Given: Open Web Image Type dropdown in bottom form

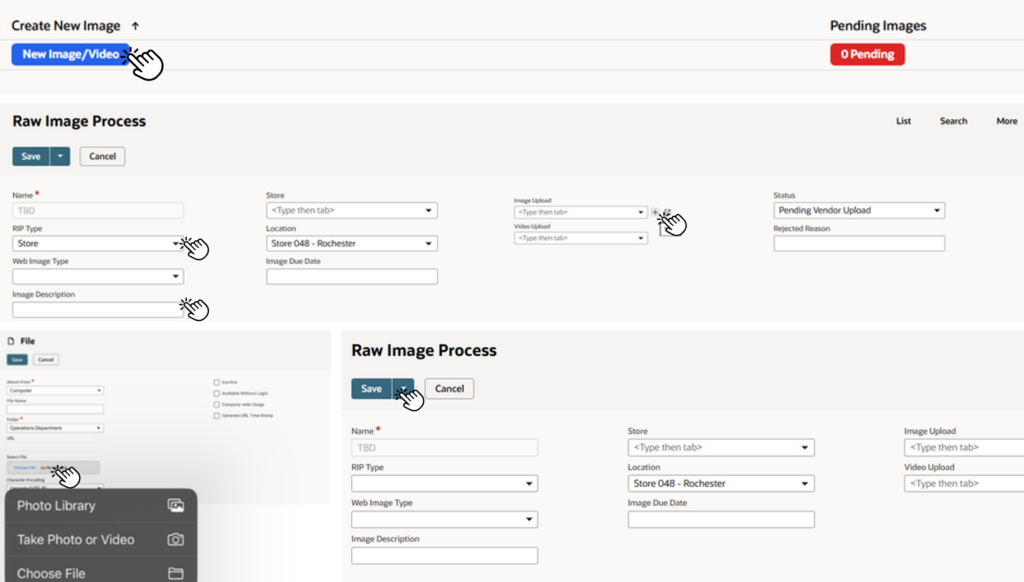Looking at the screenshot, I should pos(445,519).
